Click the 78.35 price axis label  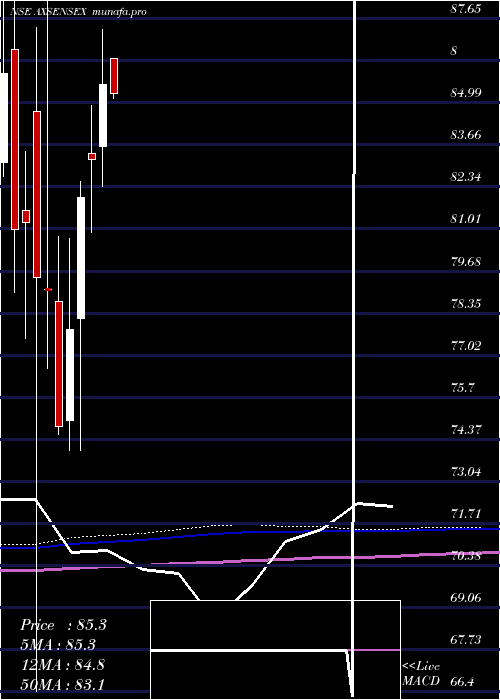(x=466, y=303)
